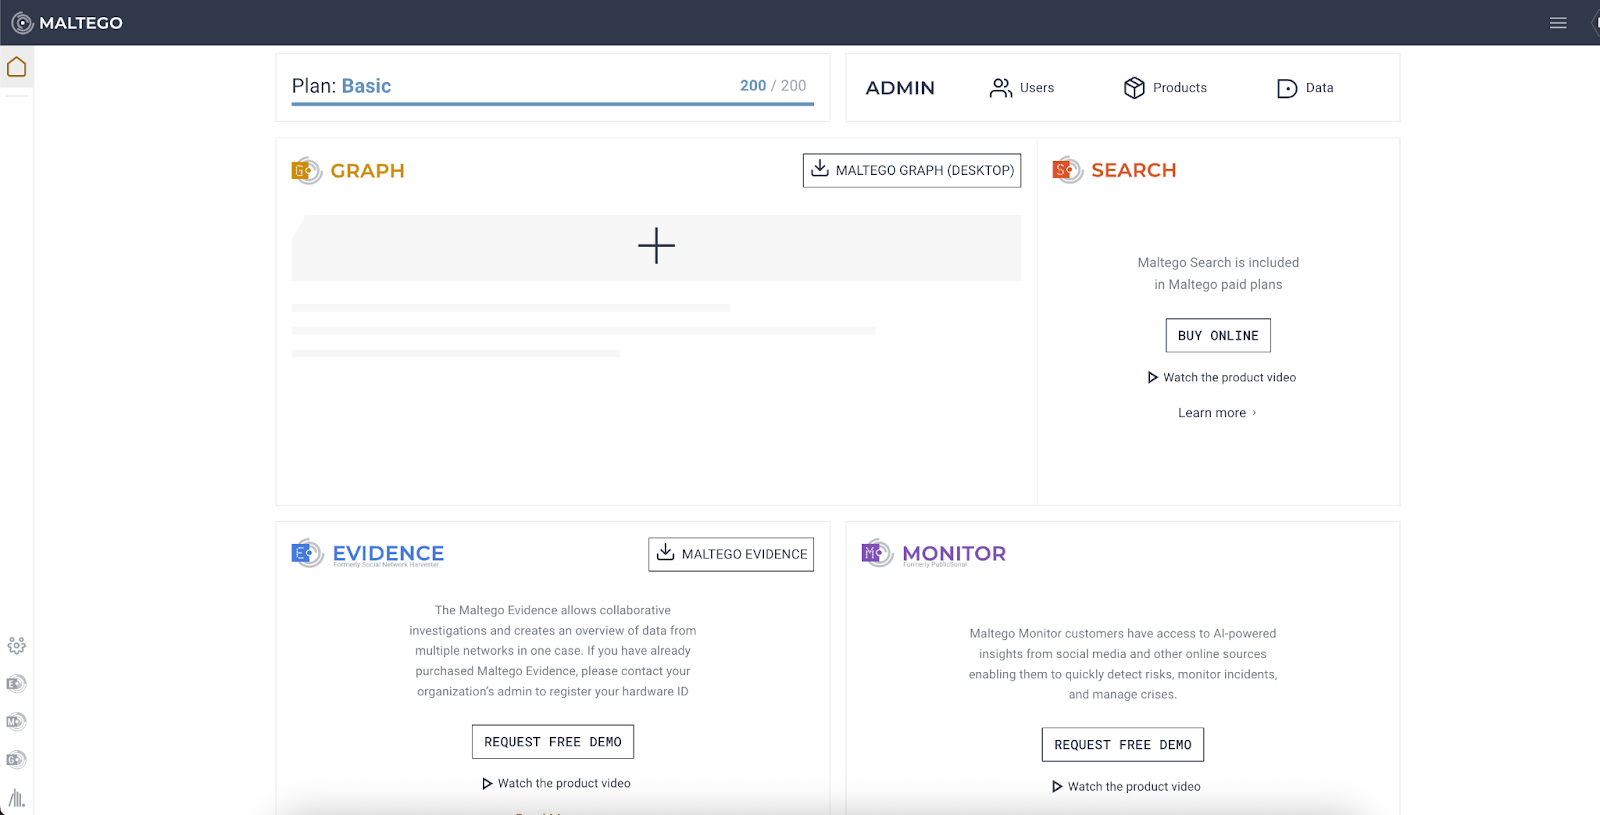Image resolution: width=1600 pixels, height=815 pixels.
Task: Open the Users admin tab
Action: point(1022,88)
